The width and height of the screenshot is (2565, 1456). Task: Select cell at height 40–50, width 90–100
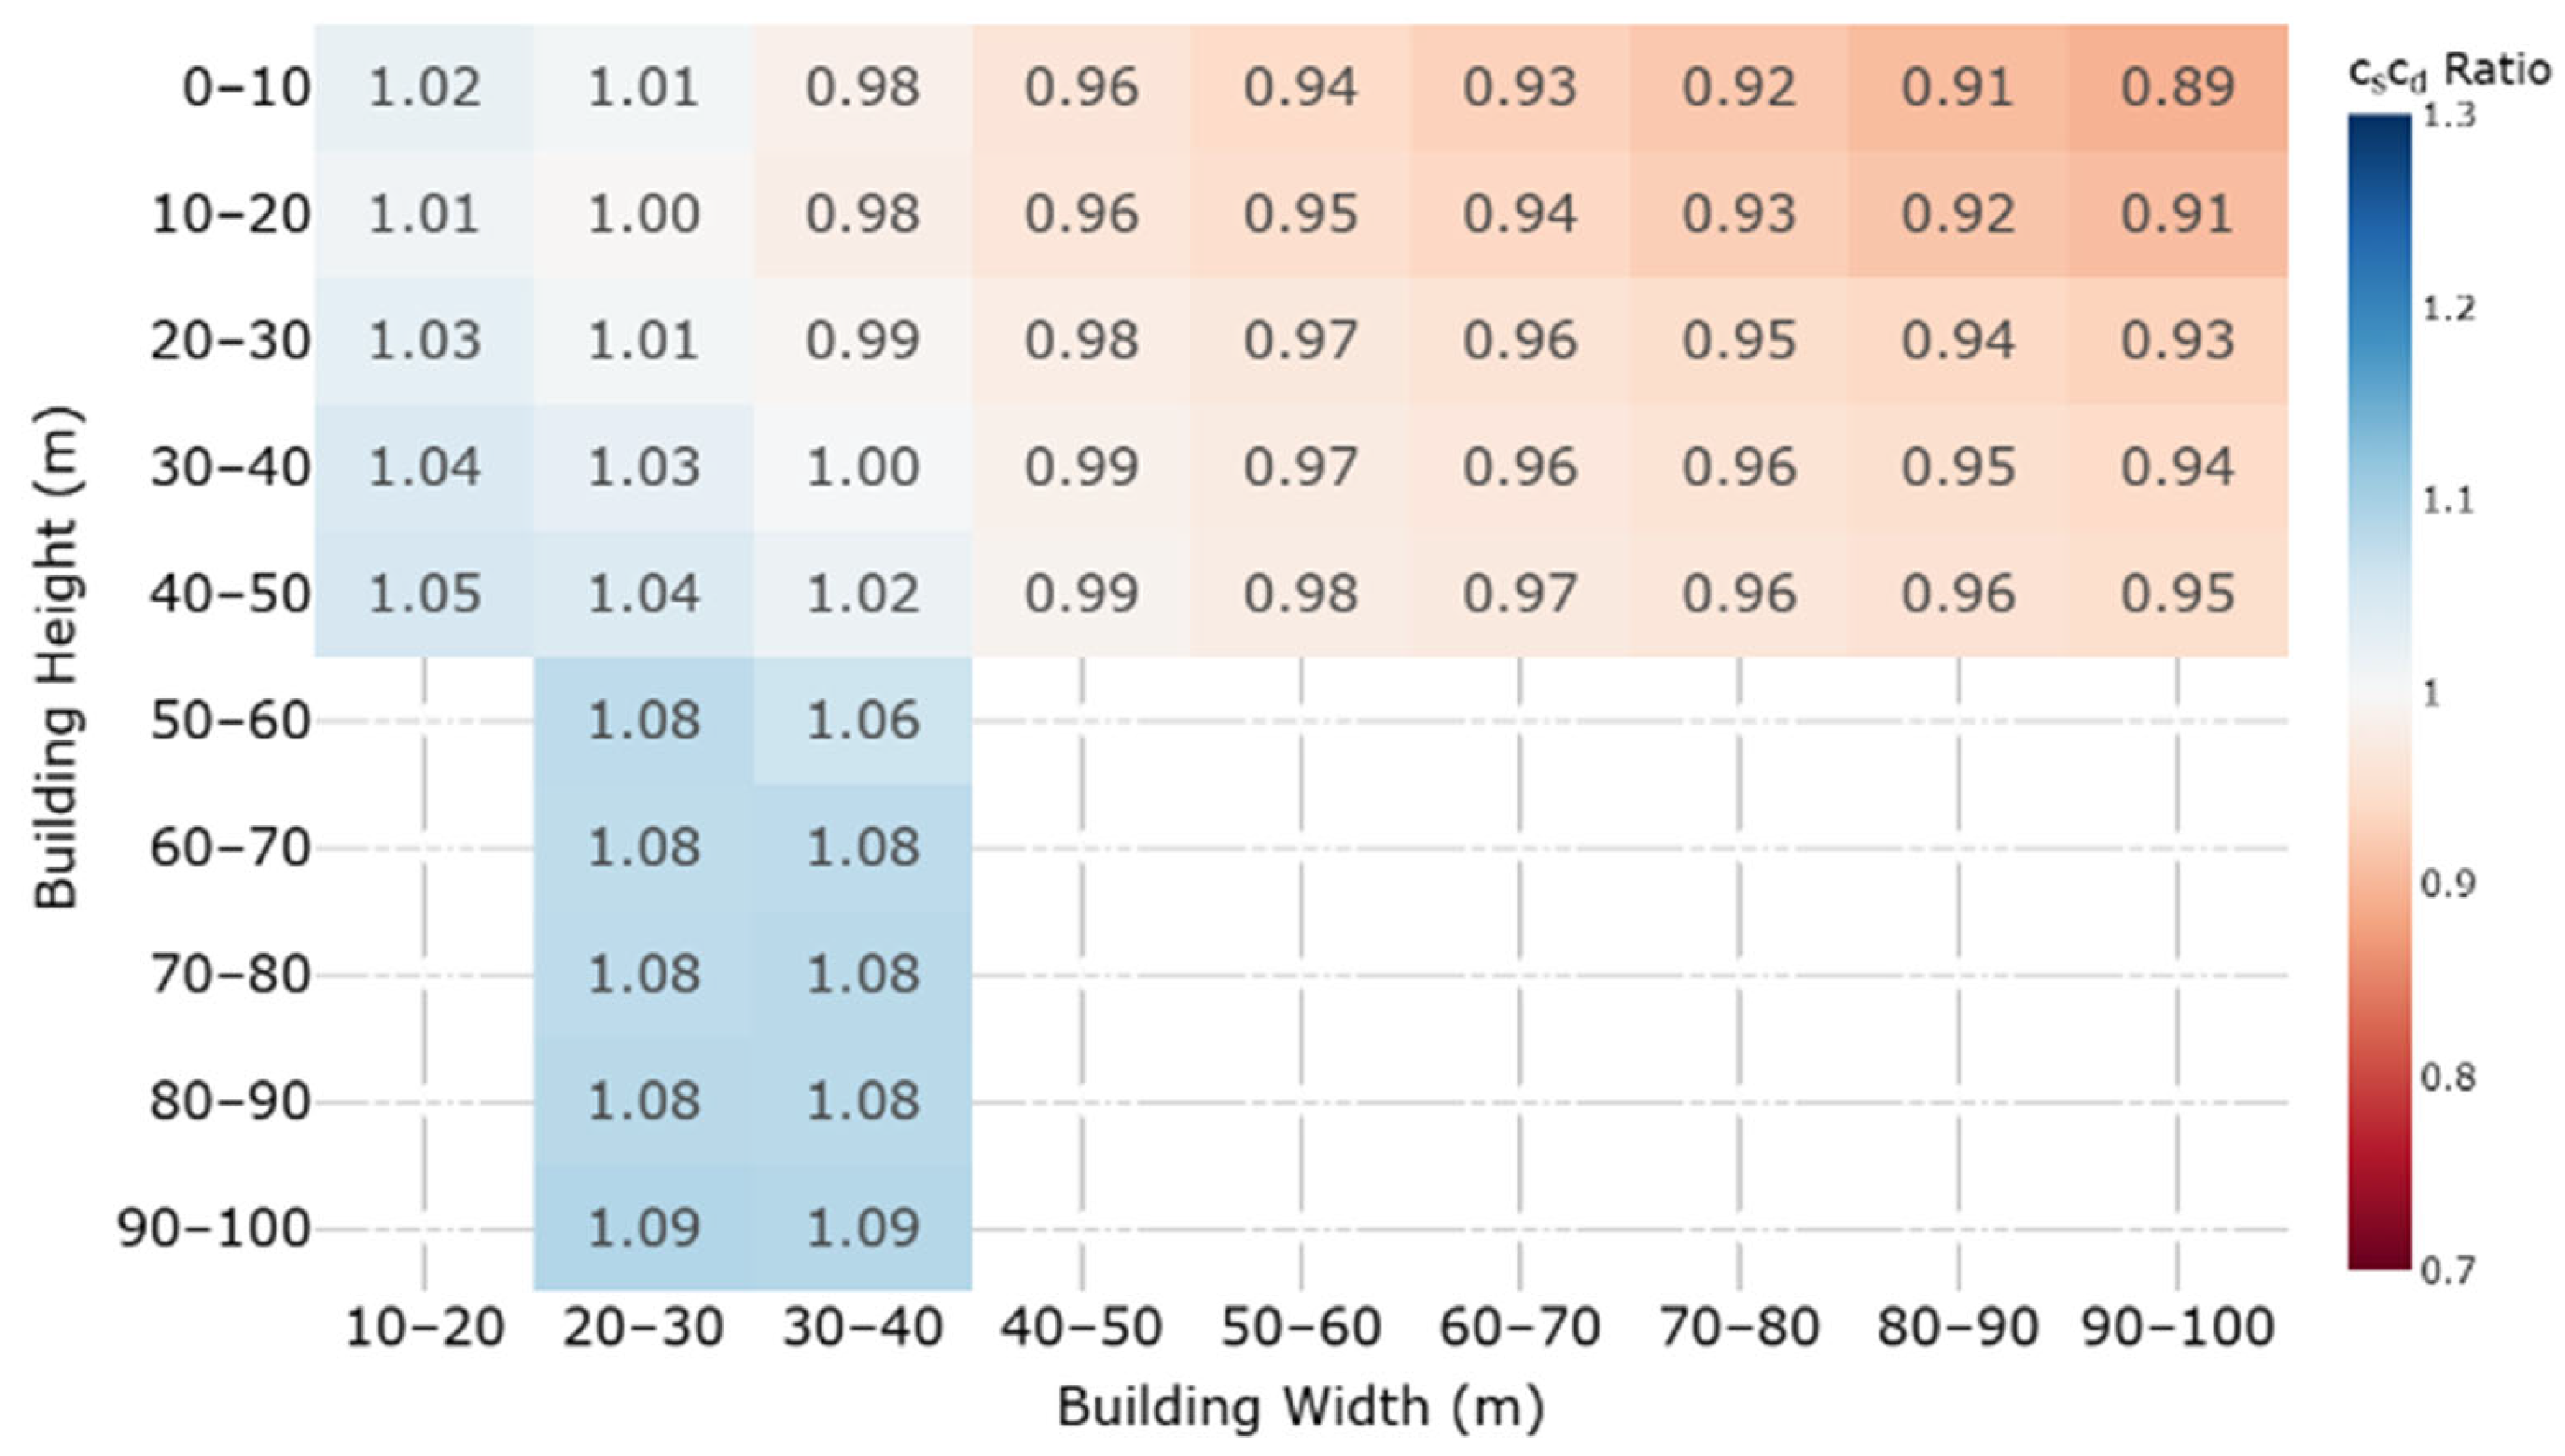point(2177,594)
